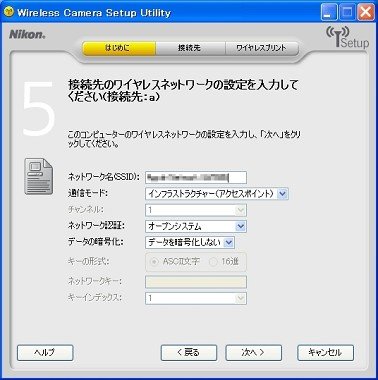
Task: Click the ネットワーク名(SSID) input field
Action: point(196,177)
